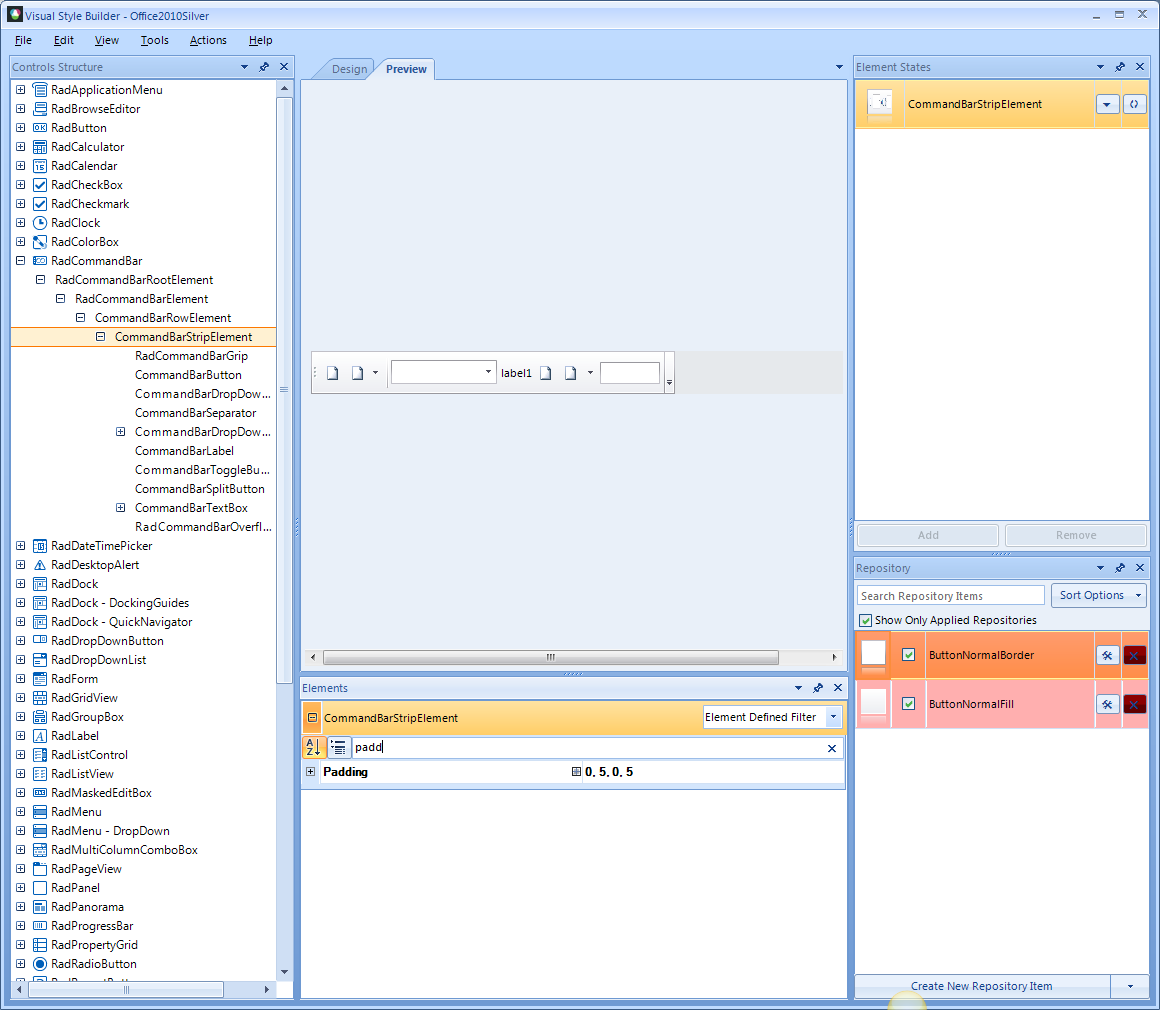
Task: Click the RadDesktopAlert warning icon
Action: 40,565
